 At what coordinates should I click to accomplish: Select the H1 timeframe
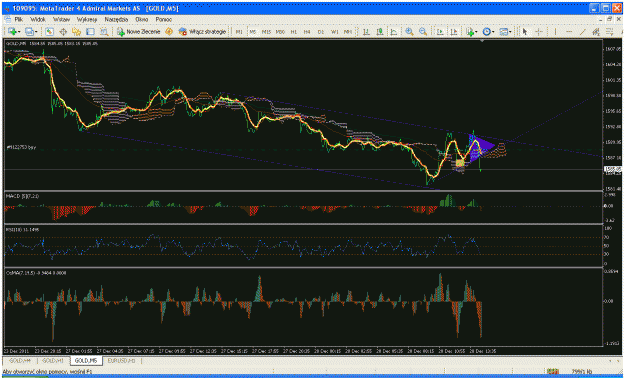point(294,32)
